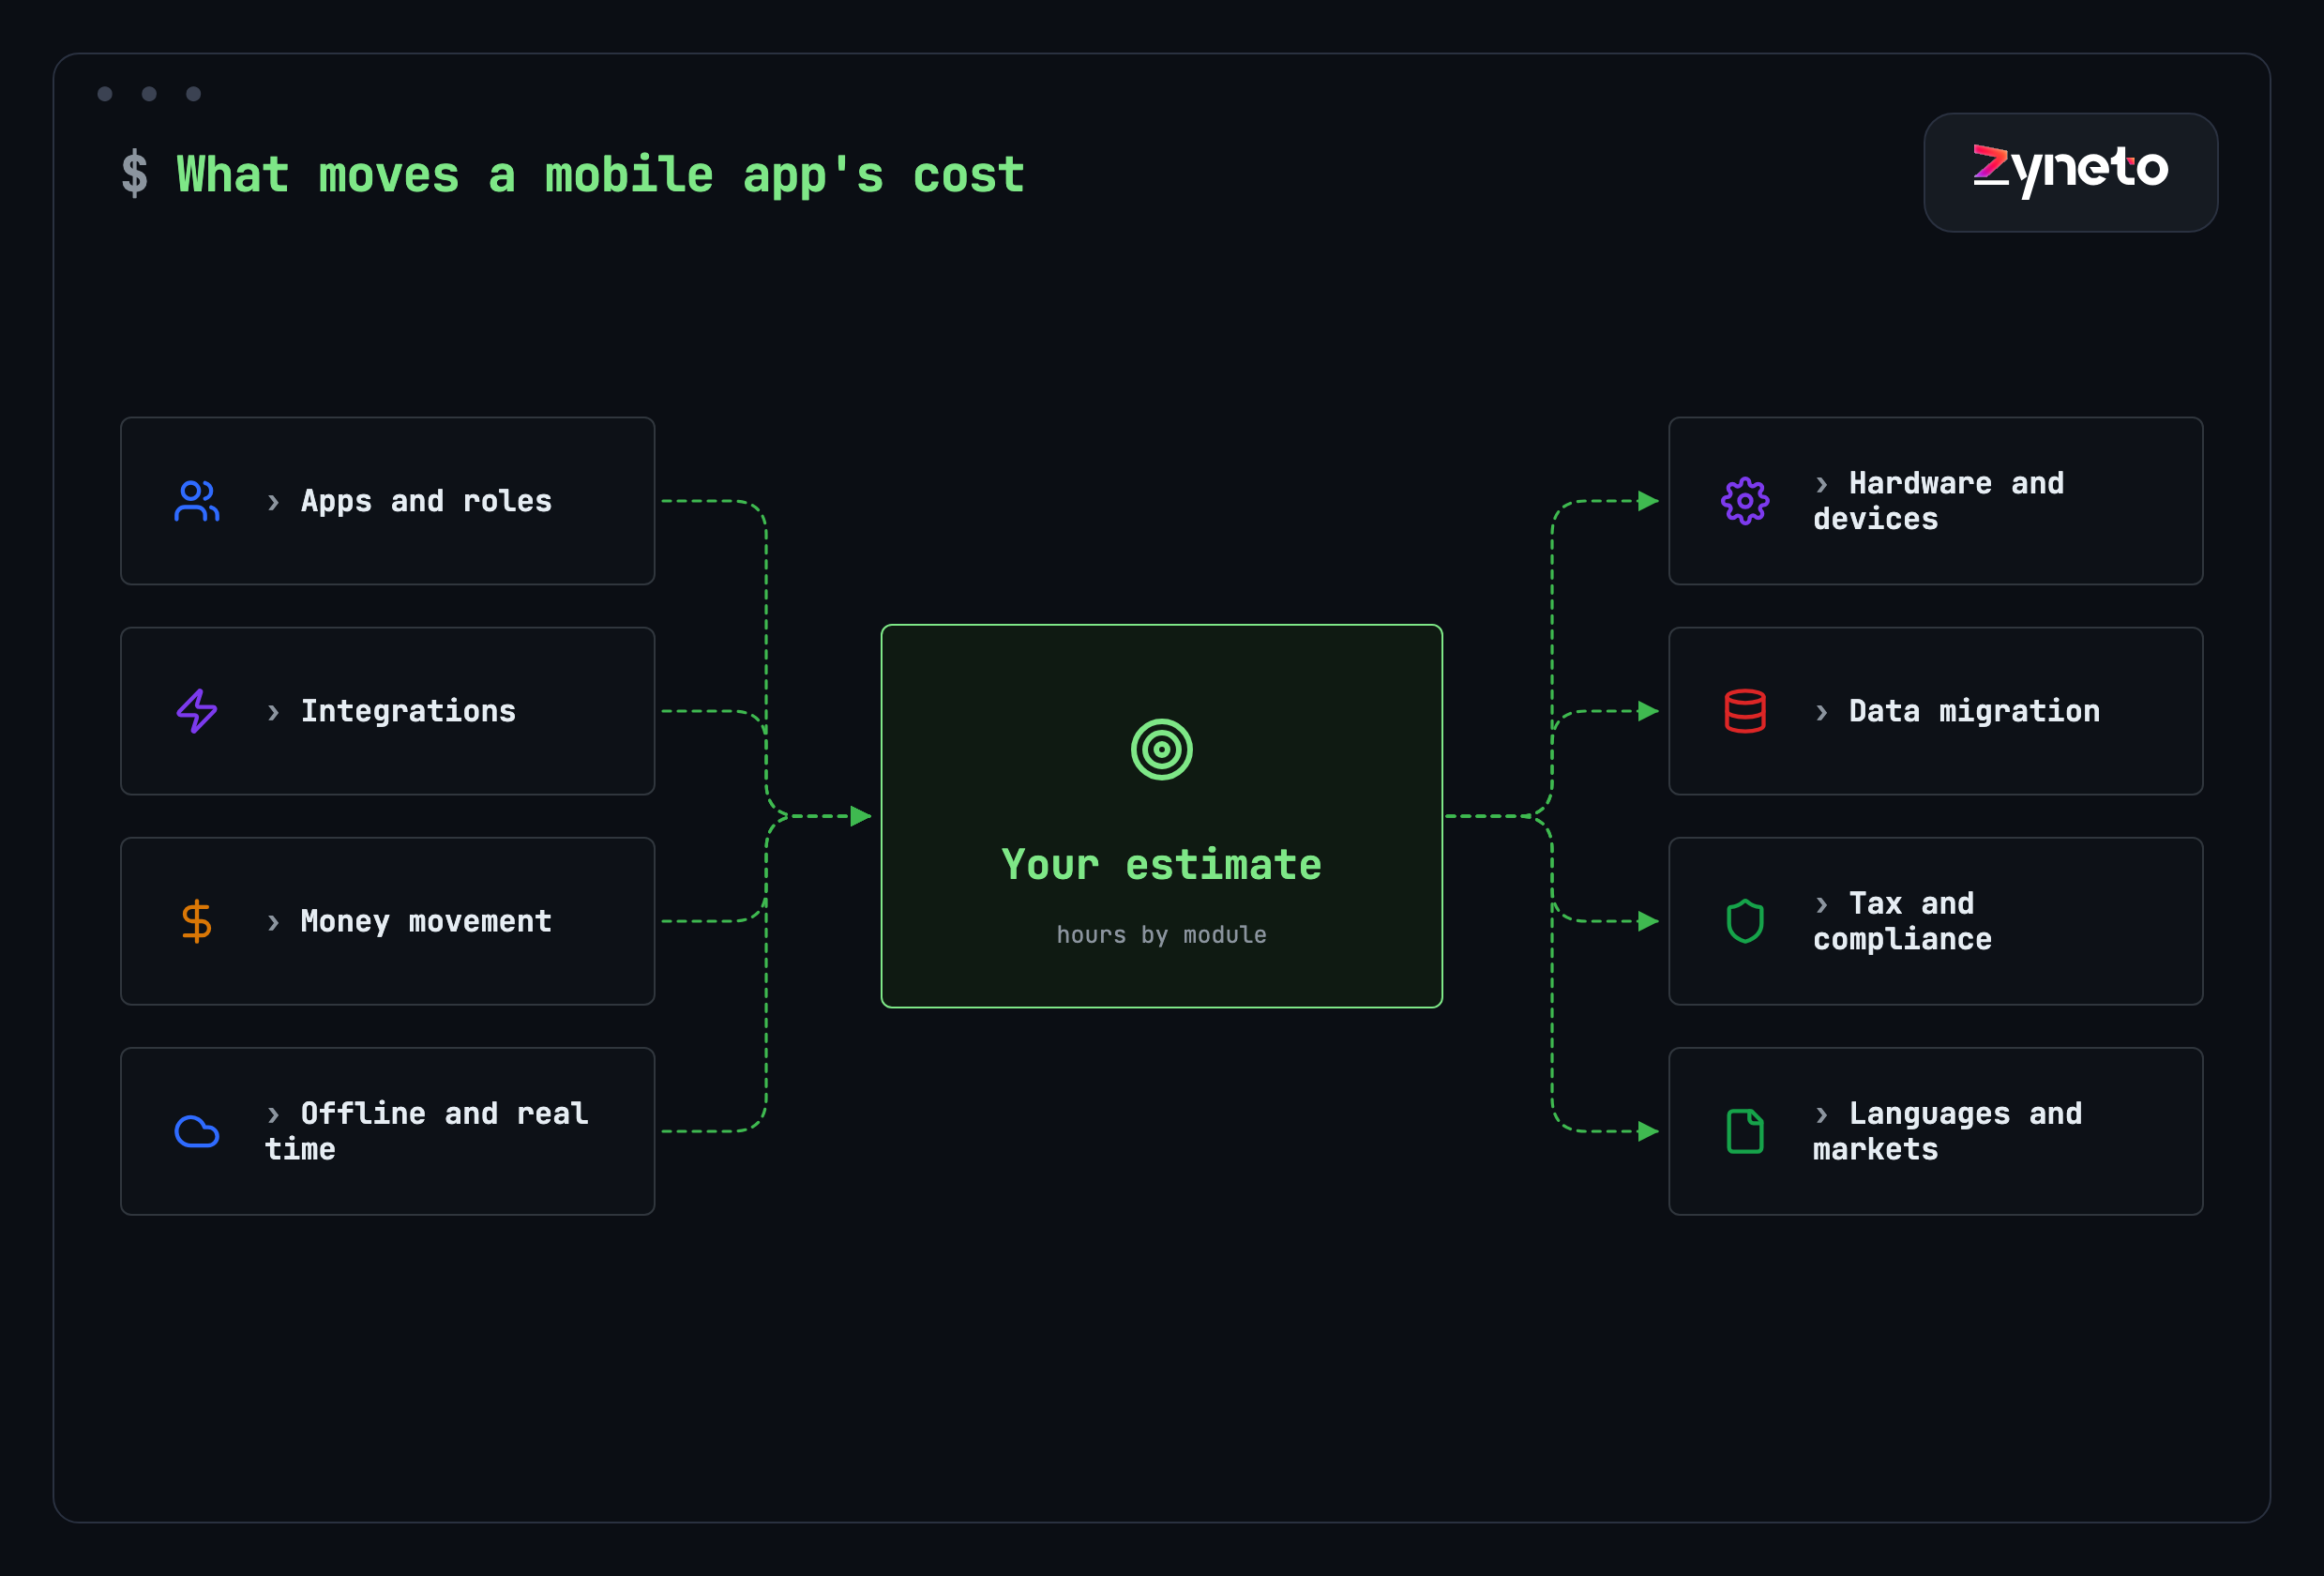Click the 'Tax and compliance' label
The image size is (2324, 1576).
tap(1902, 921)
